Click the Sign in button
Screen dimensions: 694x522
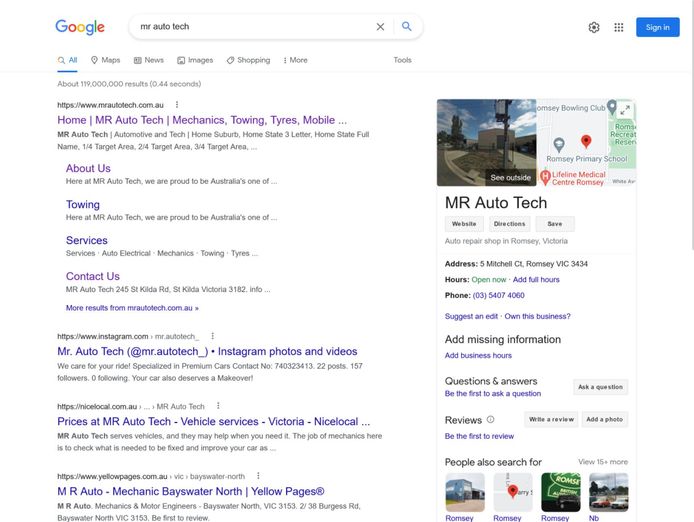[658, 27]
